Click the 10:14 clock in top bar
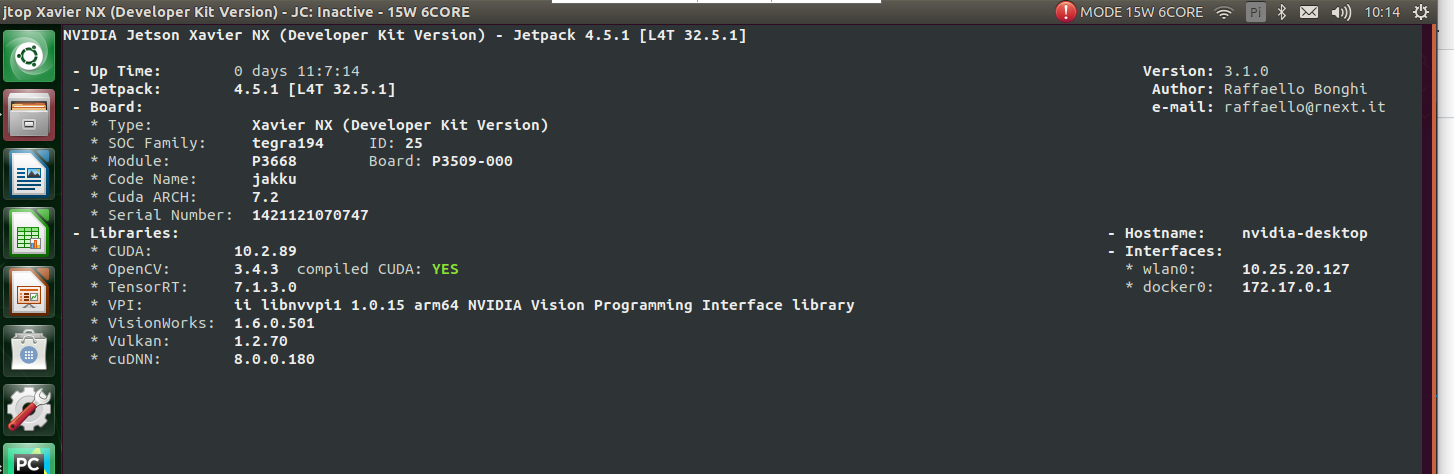The image size is (1454, 474). point(1382,12)
